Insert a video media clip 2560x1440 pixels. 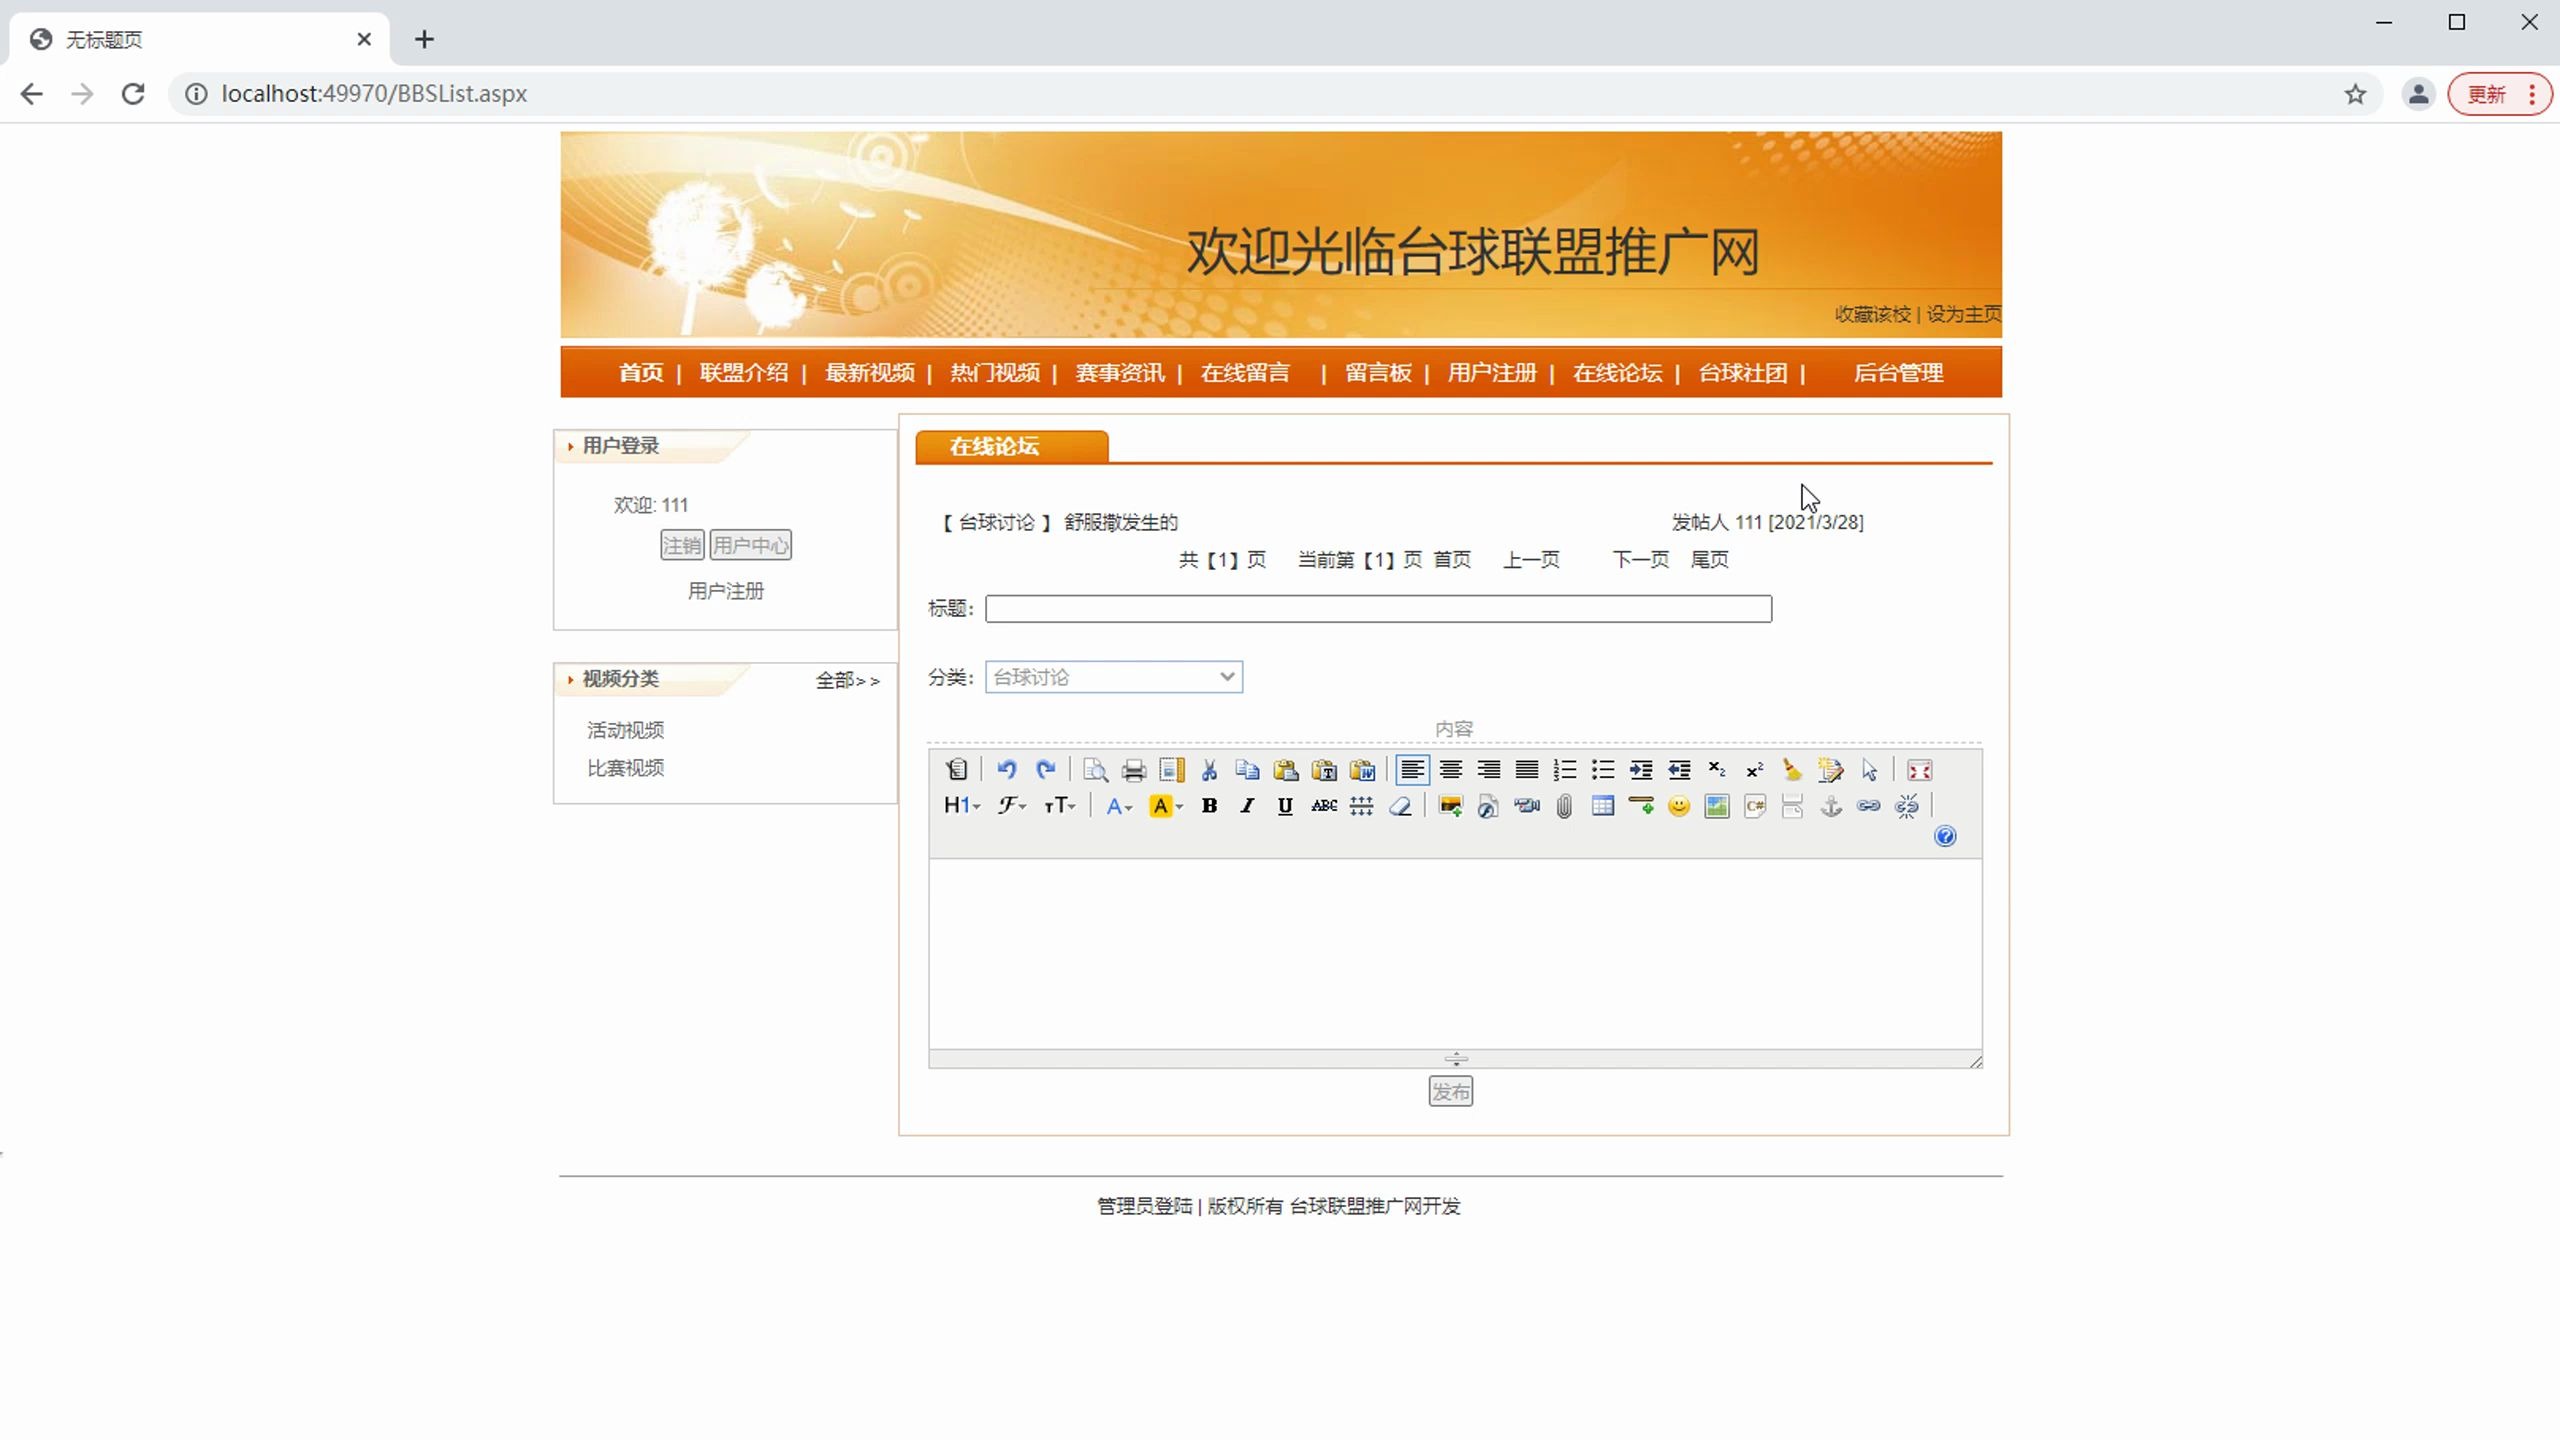tap(1526, 805)
